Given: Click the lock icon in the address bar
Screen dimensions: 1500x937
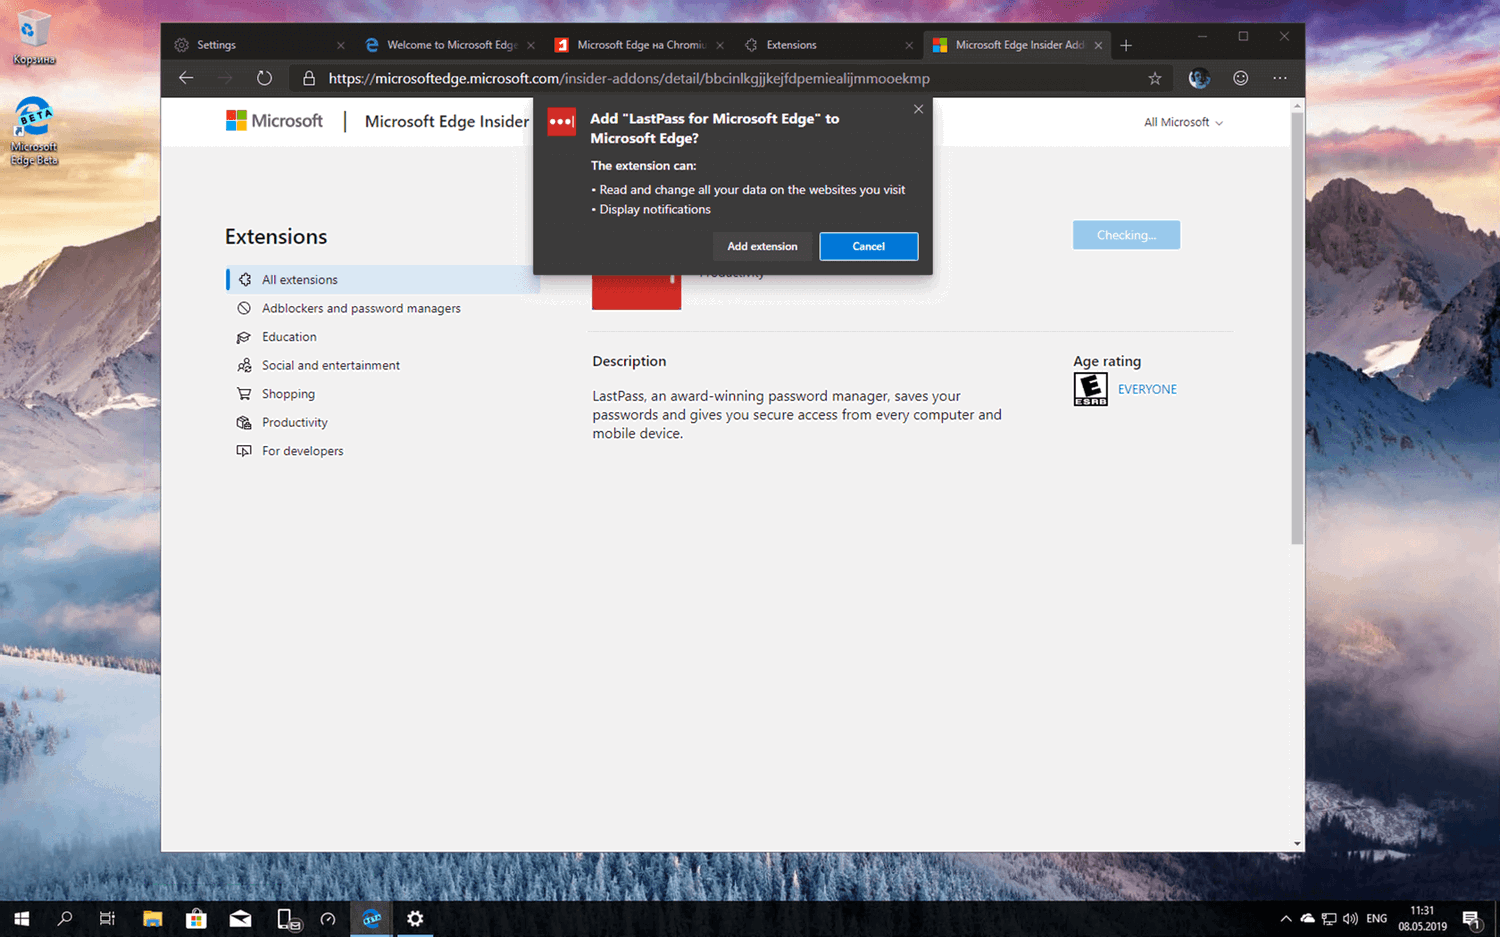Looking at the screenshot, I should click(309, 78).
